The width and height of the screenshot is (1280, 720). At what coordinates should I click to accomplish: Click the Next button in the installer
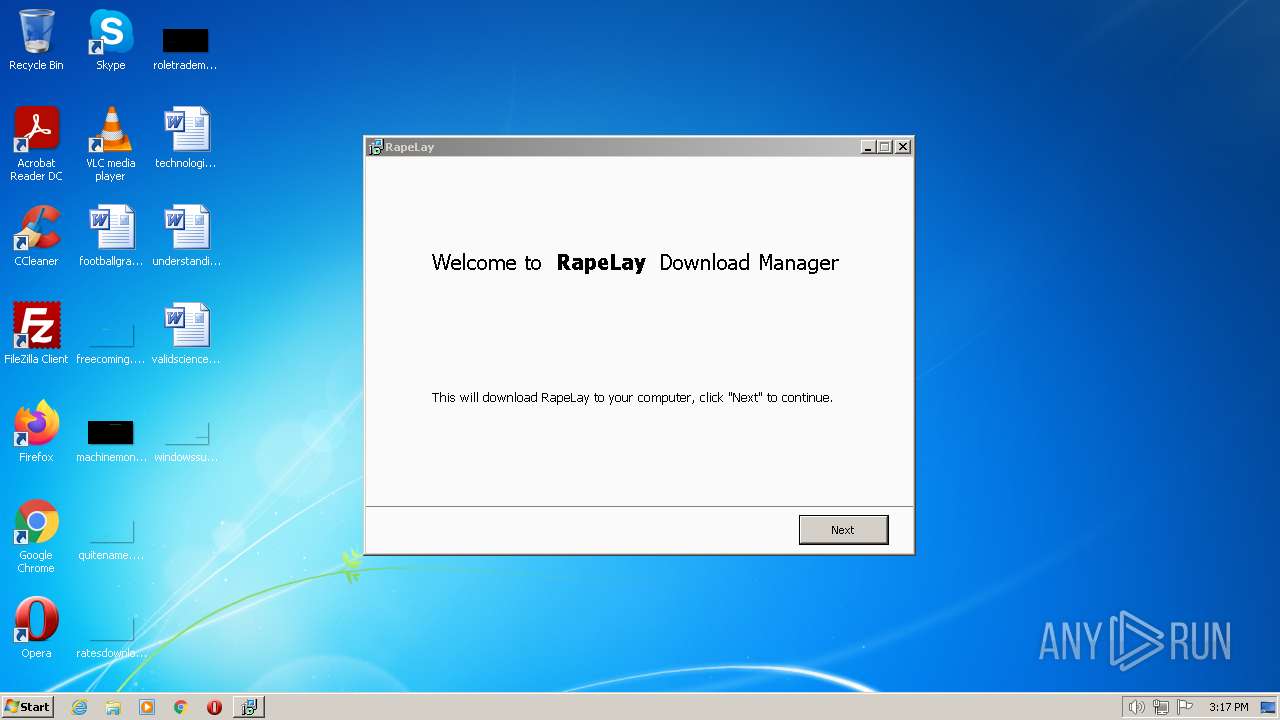843,530
